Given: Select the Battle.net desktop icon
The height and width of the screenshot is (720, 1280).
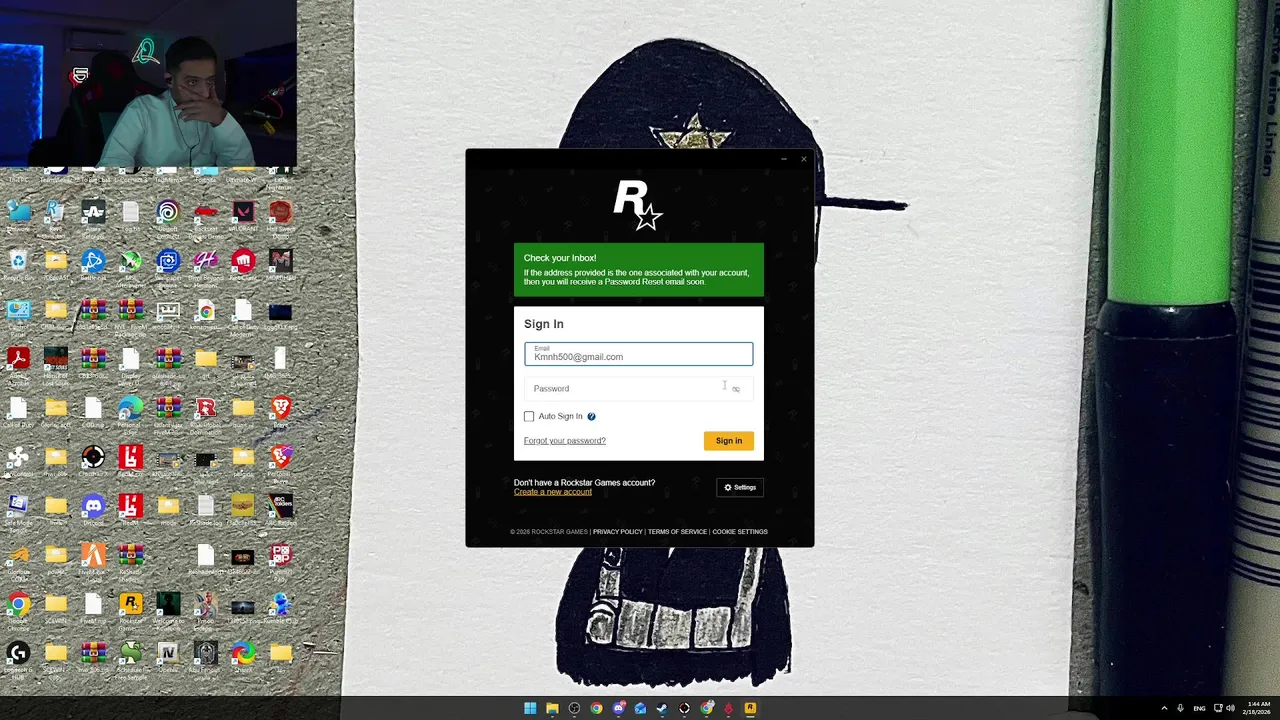Looking at the screenshot, I should tap(93, 265).
